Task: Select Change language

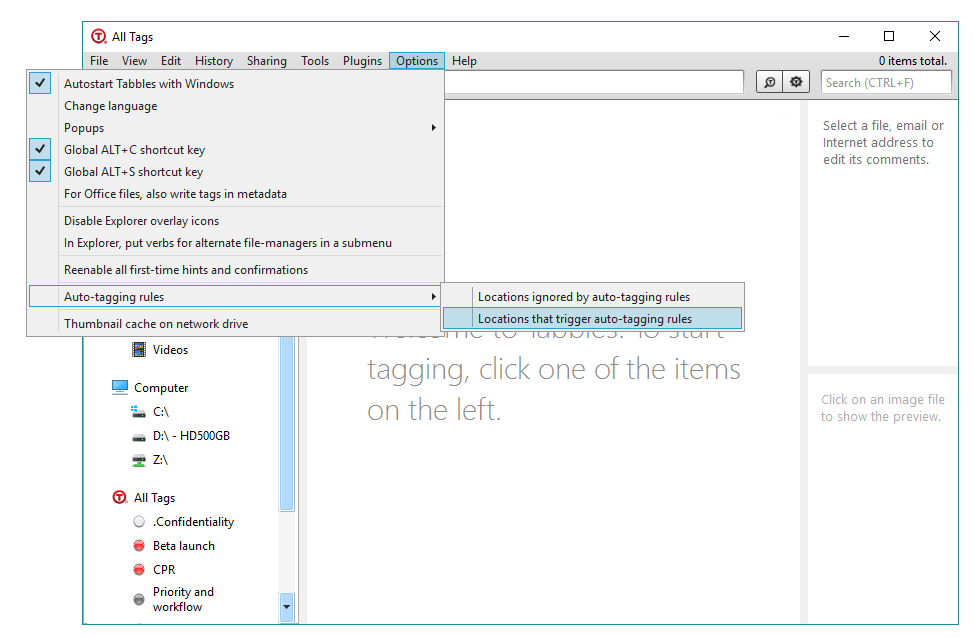Action: [236, 106]
